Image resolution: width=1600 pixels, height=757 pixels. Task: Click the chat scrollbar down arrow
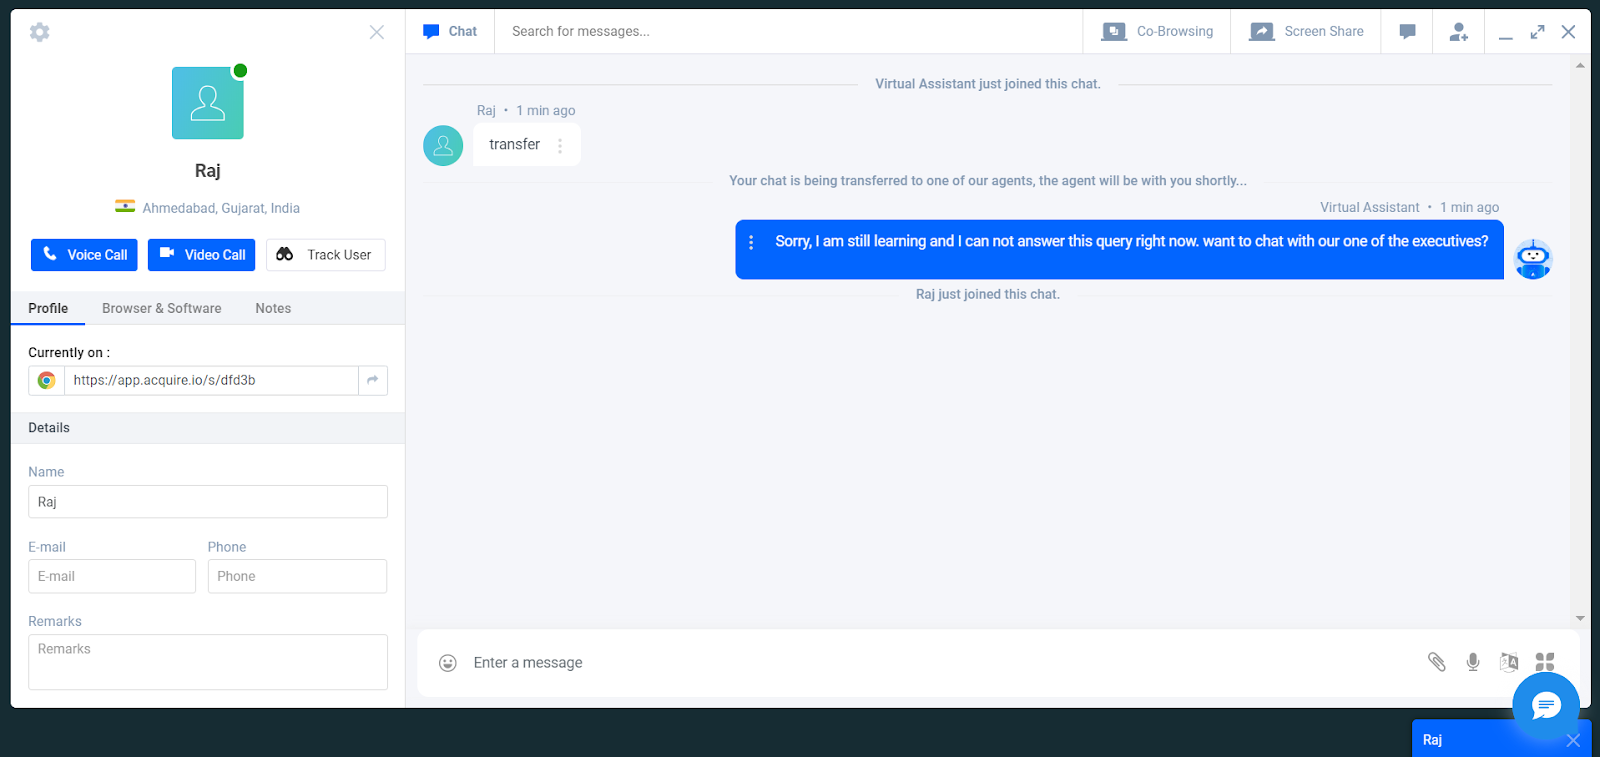(x=1580, y=618)
